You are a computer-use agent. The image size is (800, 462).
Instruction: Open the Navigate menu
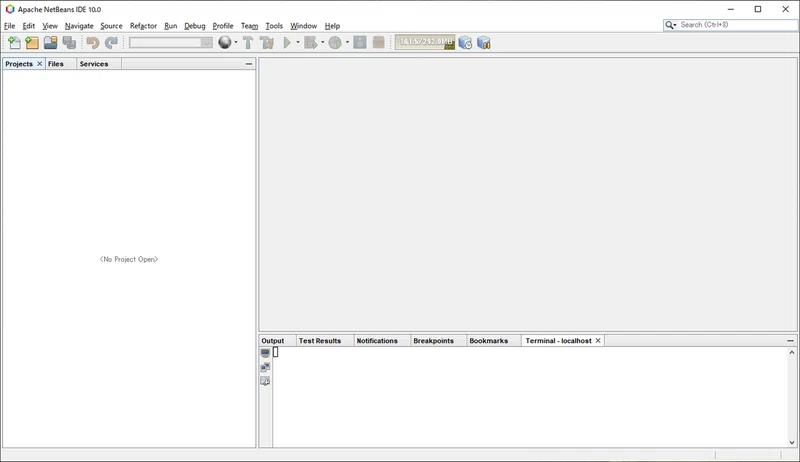point(79,26)
